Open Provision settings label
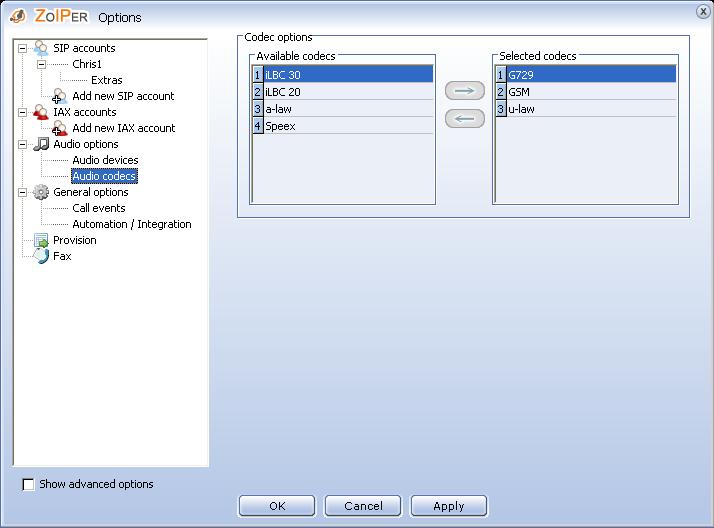 click(75, 240)
